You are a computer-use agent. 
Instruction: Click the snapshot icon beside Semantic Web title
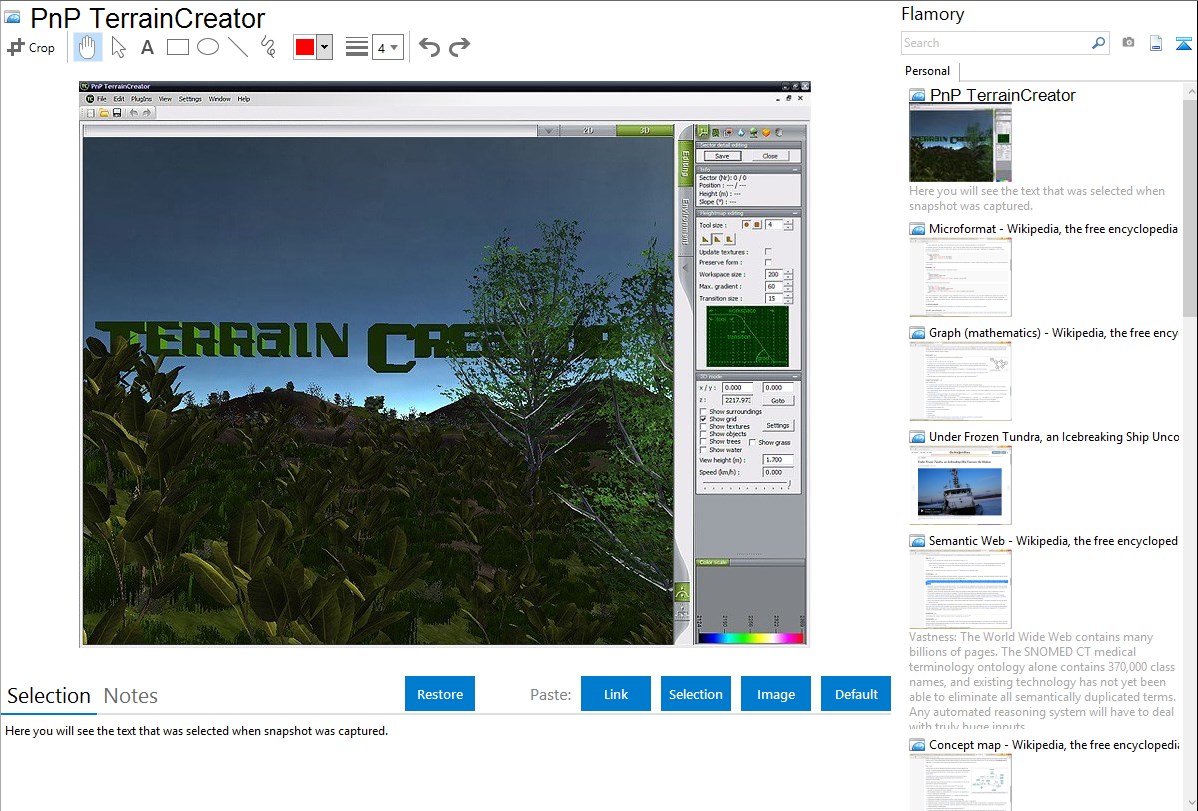coord(917,541)
